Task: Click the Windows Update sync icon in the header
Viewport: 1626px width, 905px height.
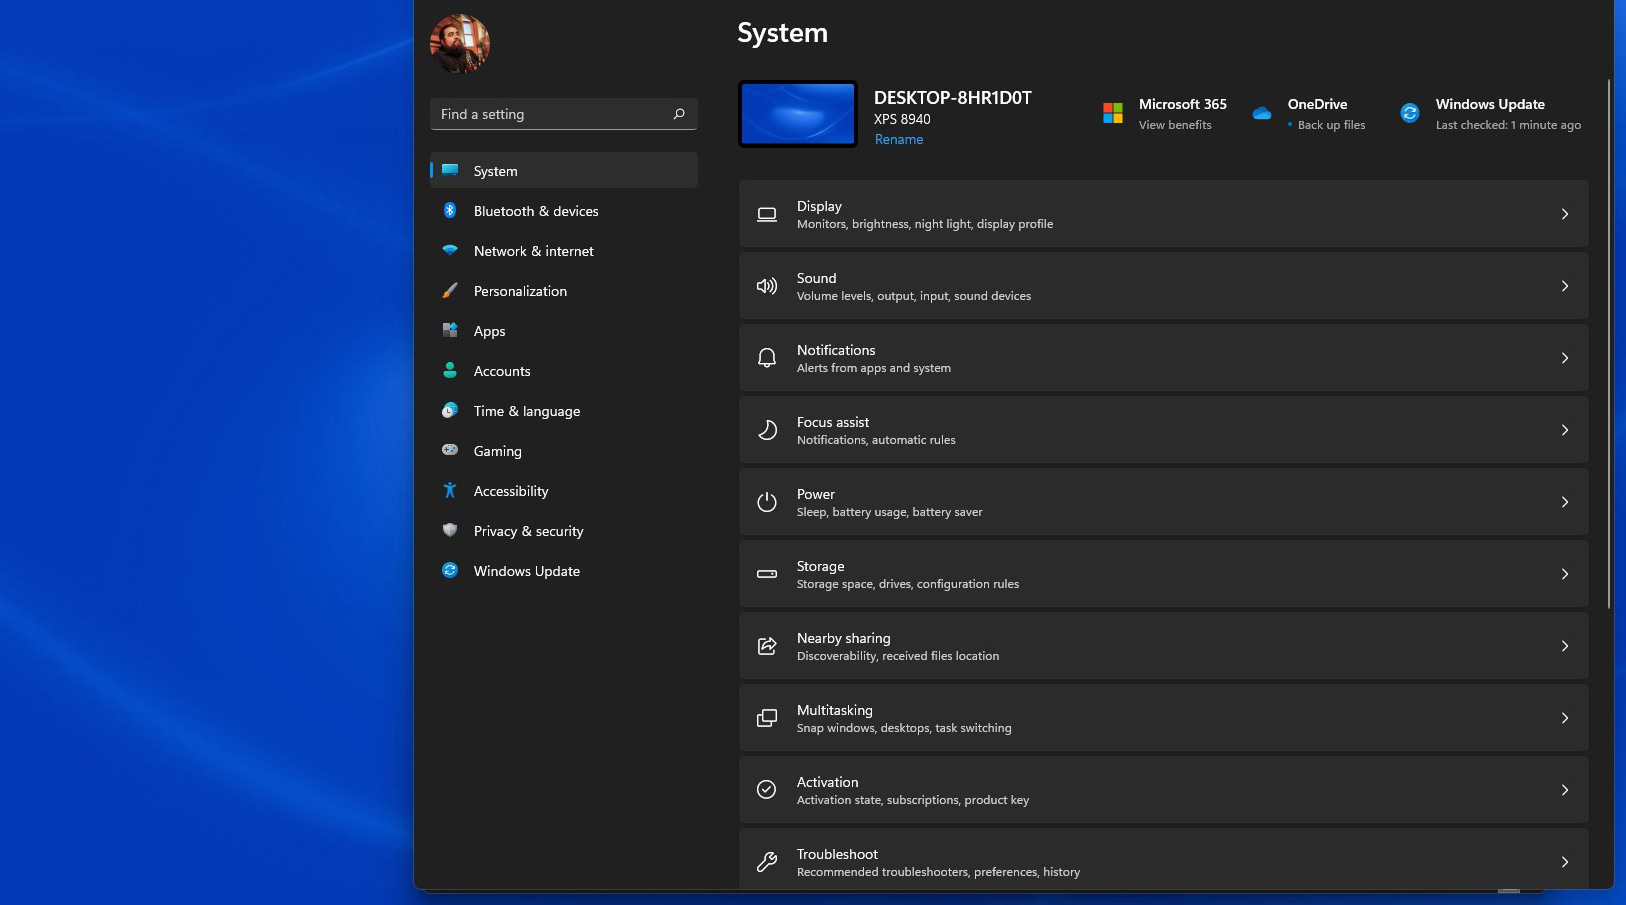Action: [x=1410, y=113]
